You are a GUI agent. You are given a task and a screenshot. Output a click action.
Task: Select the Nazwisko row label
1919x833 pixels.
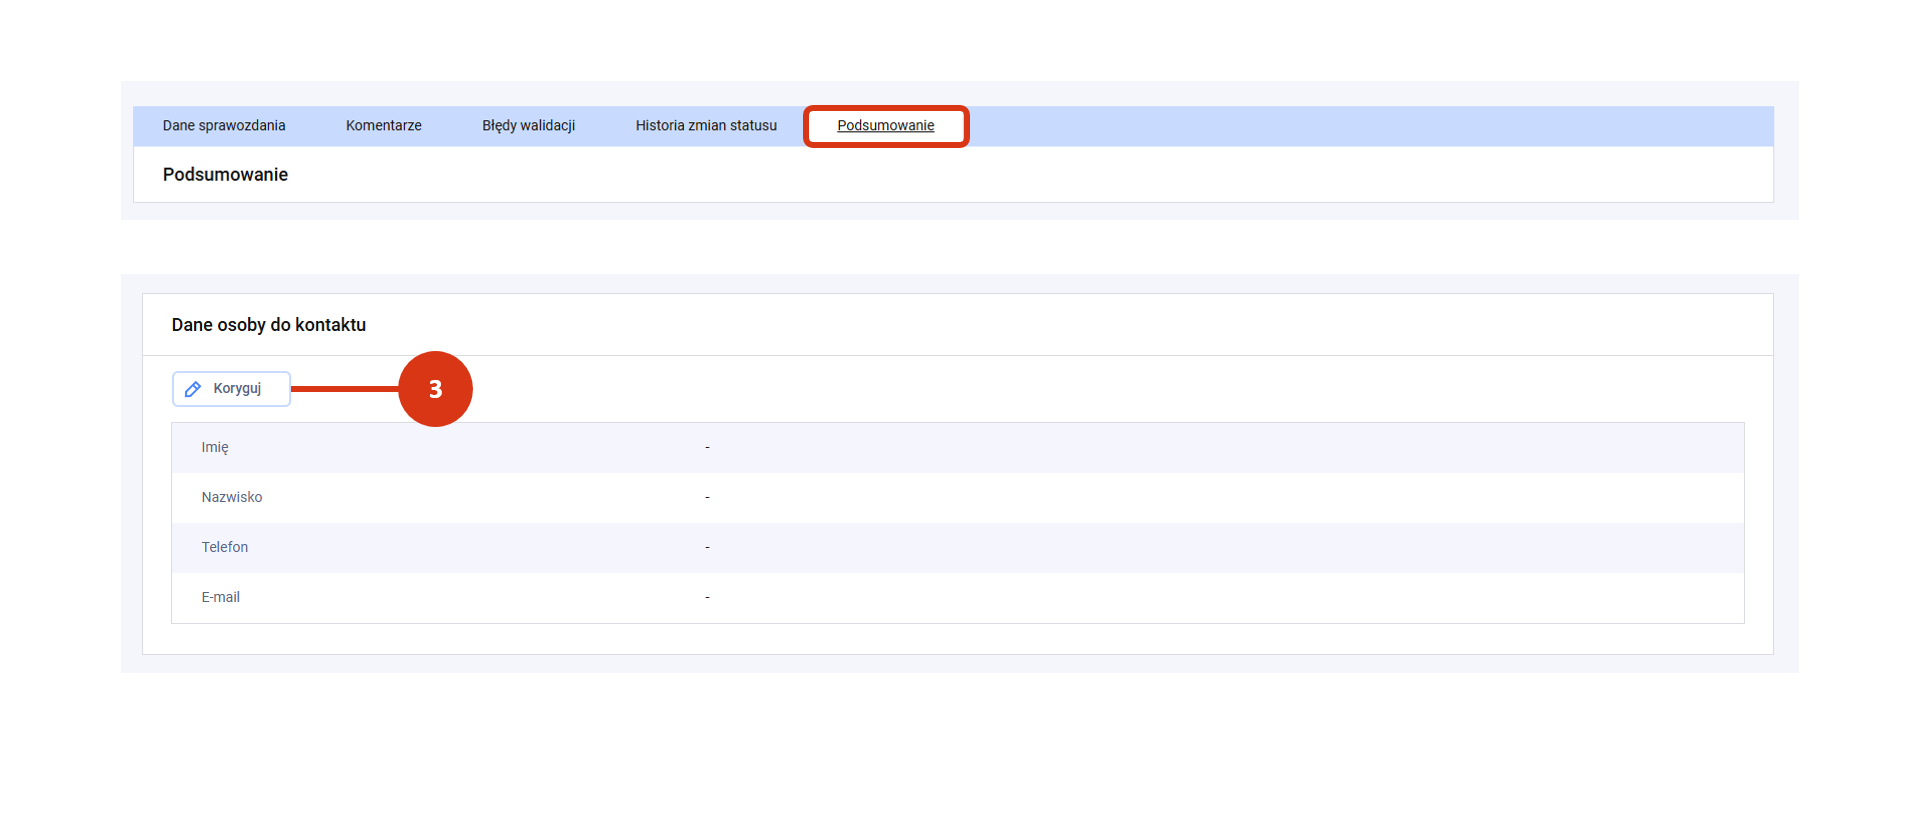tap(232, 497)
